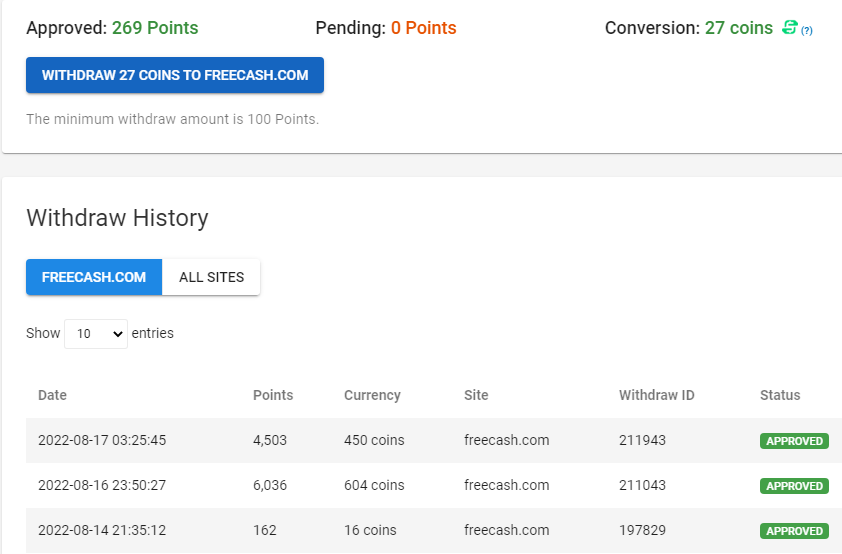The height and width of the screenshot is (554, 842).
Task: Sort the table by Date column
Action: click(x=53, y=395)
